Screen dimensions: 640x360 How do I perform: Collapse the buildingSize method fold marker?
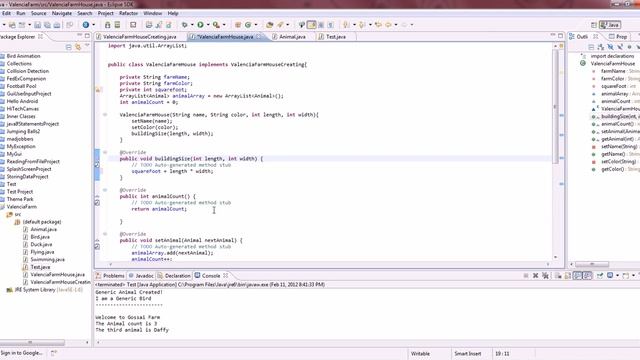(x=105, y=152)
